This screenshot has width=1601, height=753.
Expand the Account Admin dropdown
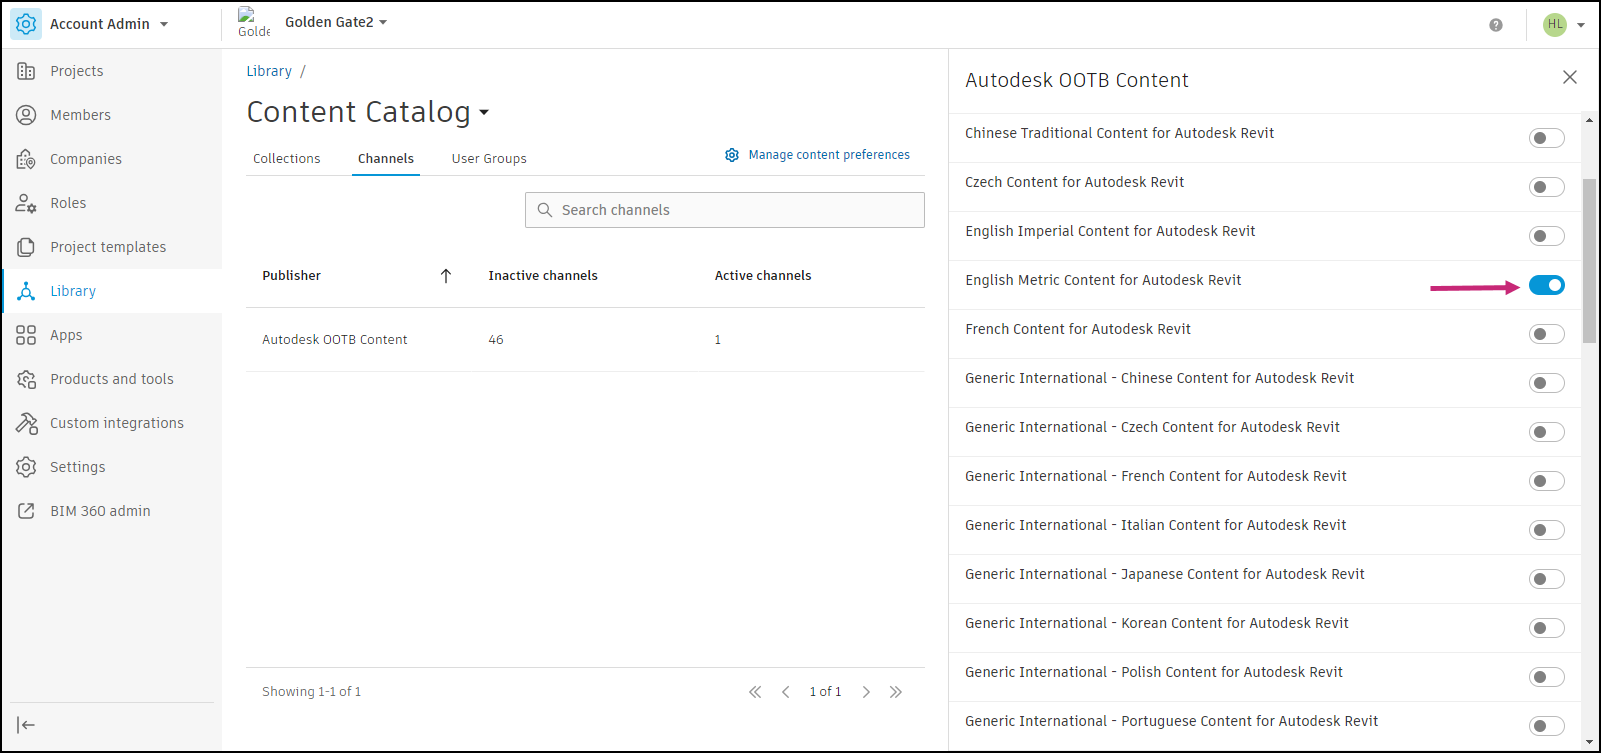click(164, 24)
